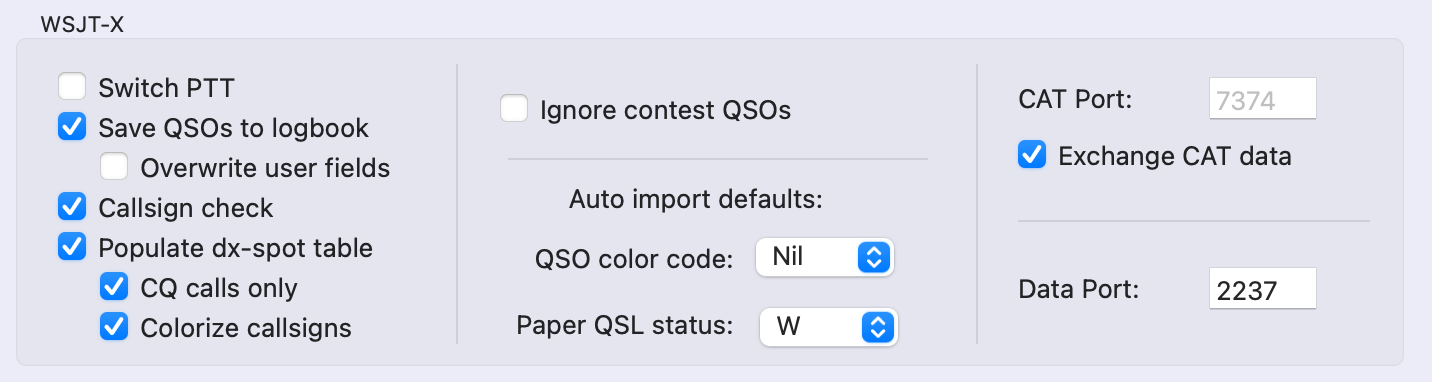Enable the Switch PTT checkbox
Viewport: 1432px width, 382px height.
72,87
